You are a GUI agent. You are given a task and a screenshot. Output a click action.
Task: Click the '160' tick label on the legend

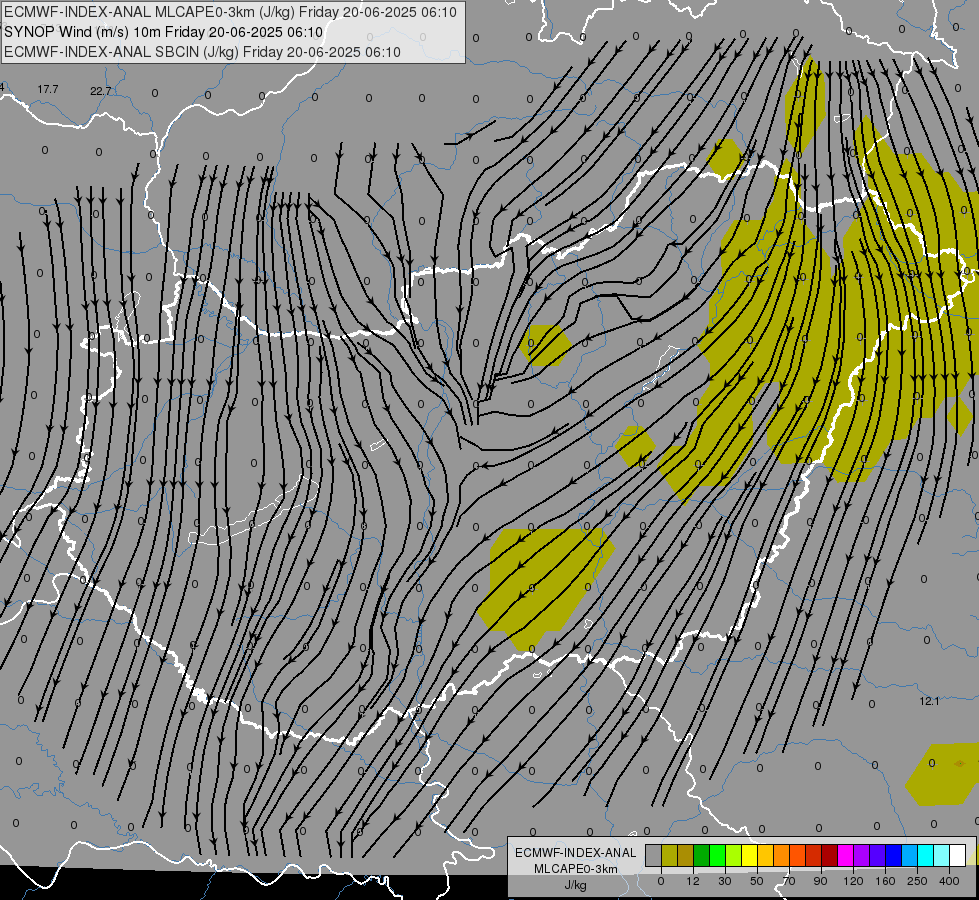pos(885,881)
